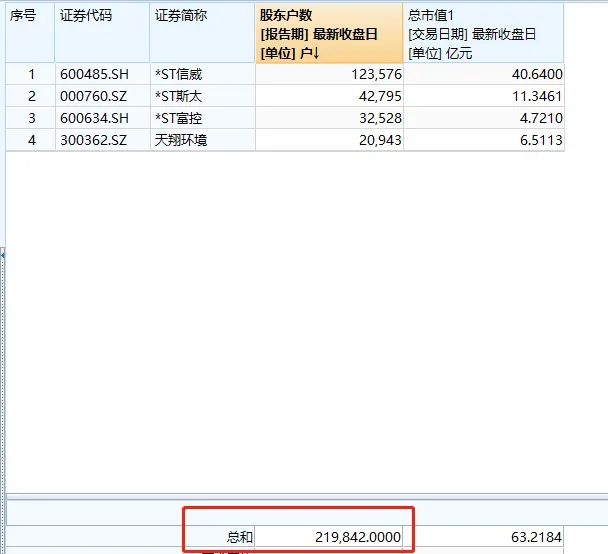The height and width of the screenshot is (554, 608).
Task: Select shareholder count 32,528
Action: (380, 118)
